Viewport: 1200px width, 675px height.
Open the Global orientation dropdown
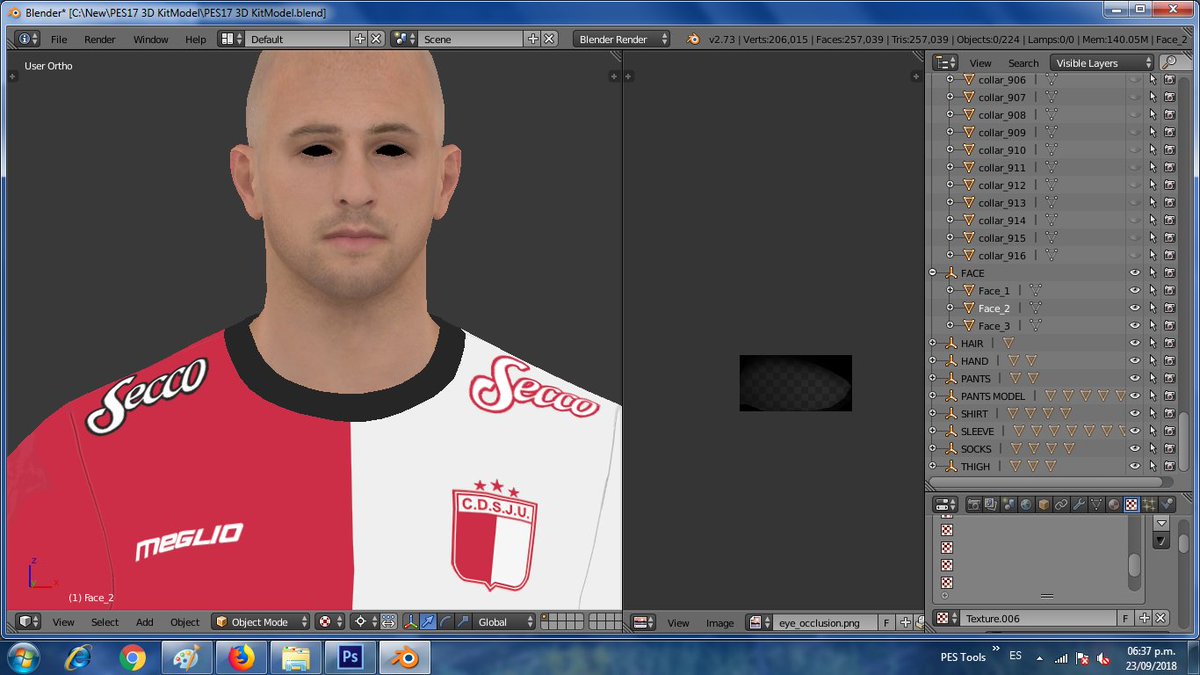(x=505, y=622)
